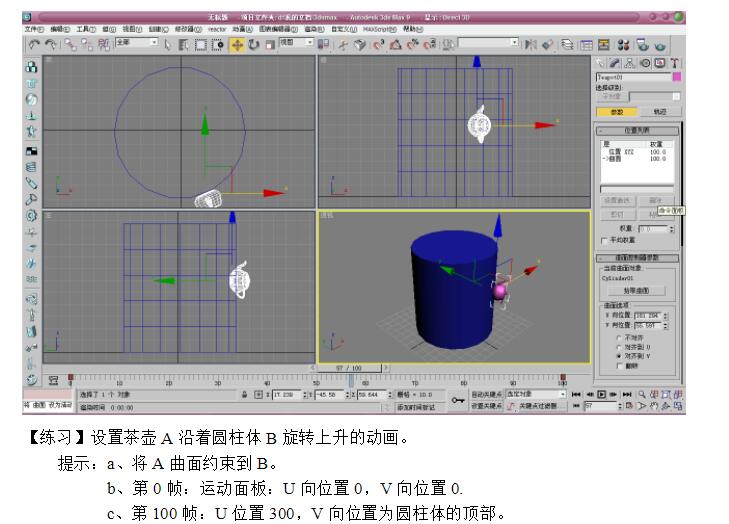Viewport: 729px width, 524px height.
Task: Select the Rotate tool in main toolbar
Action: pyautogui.click(x=254, y=44)
